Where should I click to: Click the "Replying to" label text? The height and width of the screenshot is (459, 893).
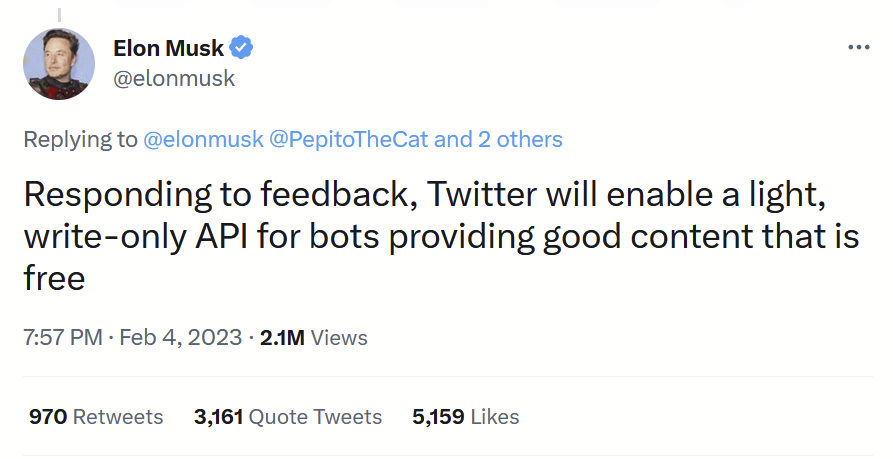(x=81, y=139)
